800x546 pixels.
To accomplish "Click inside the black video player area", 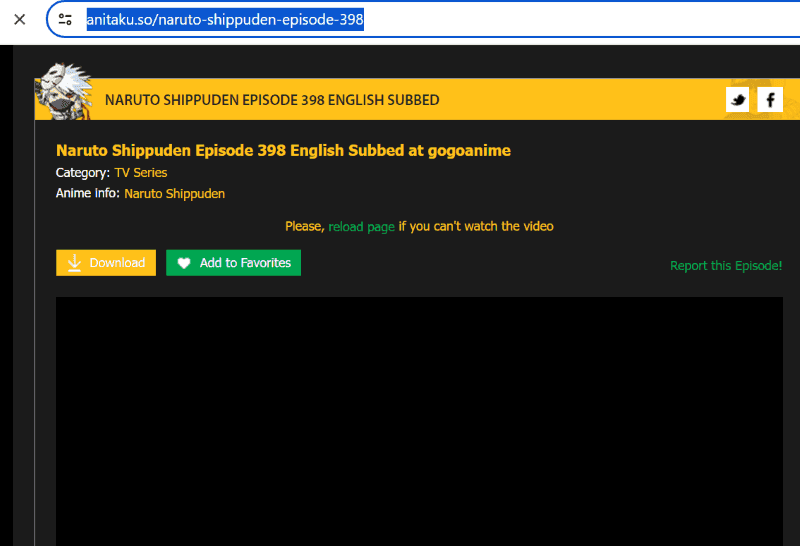I will pos(419,420).
